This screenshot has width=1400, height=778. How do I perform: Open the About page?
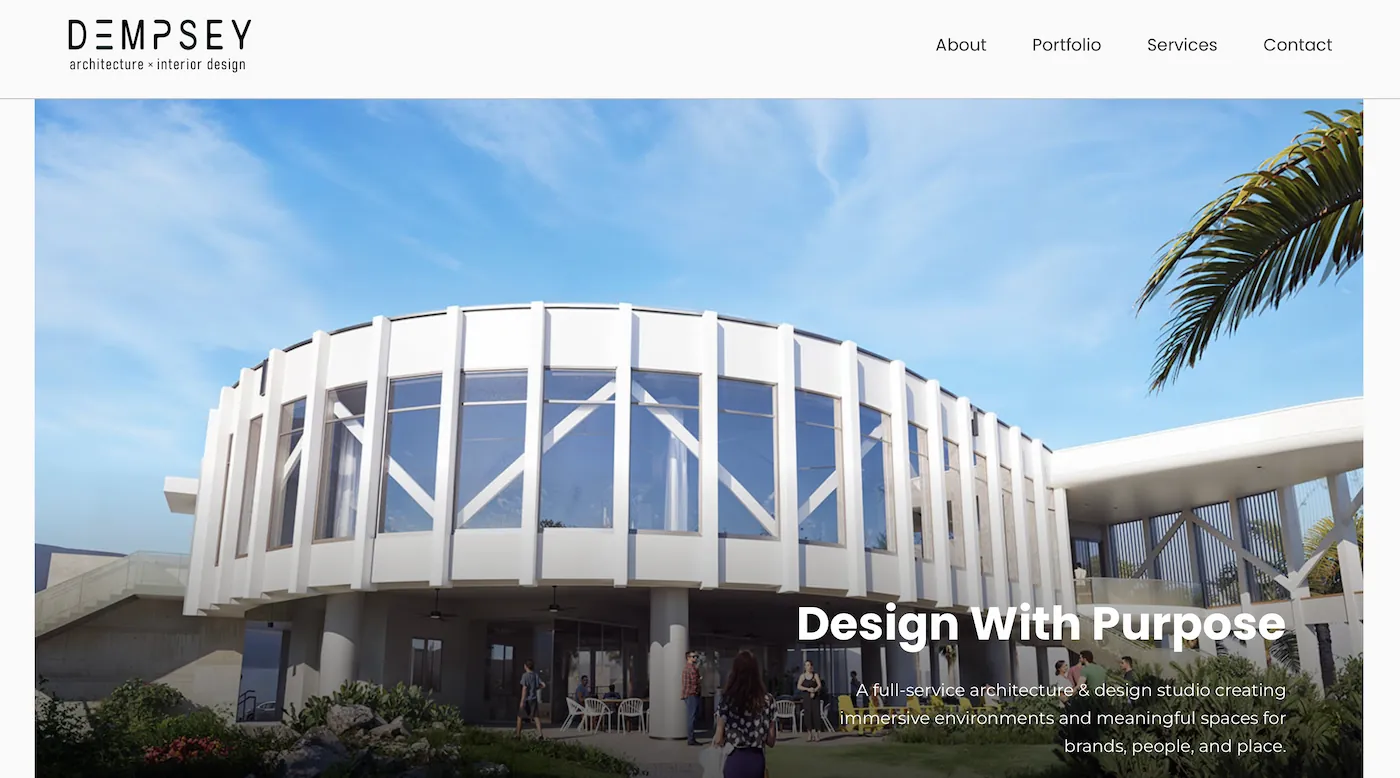click(961, 45)
